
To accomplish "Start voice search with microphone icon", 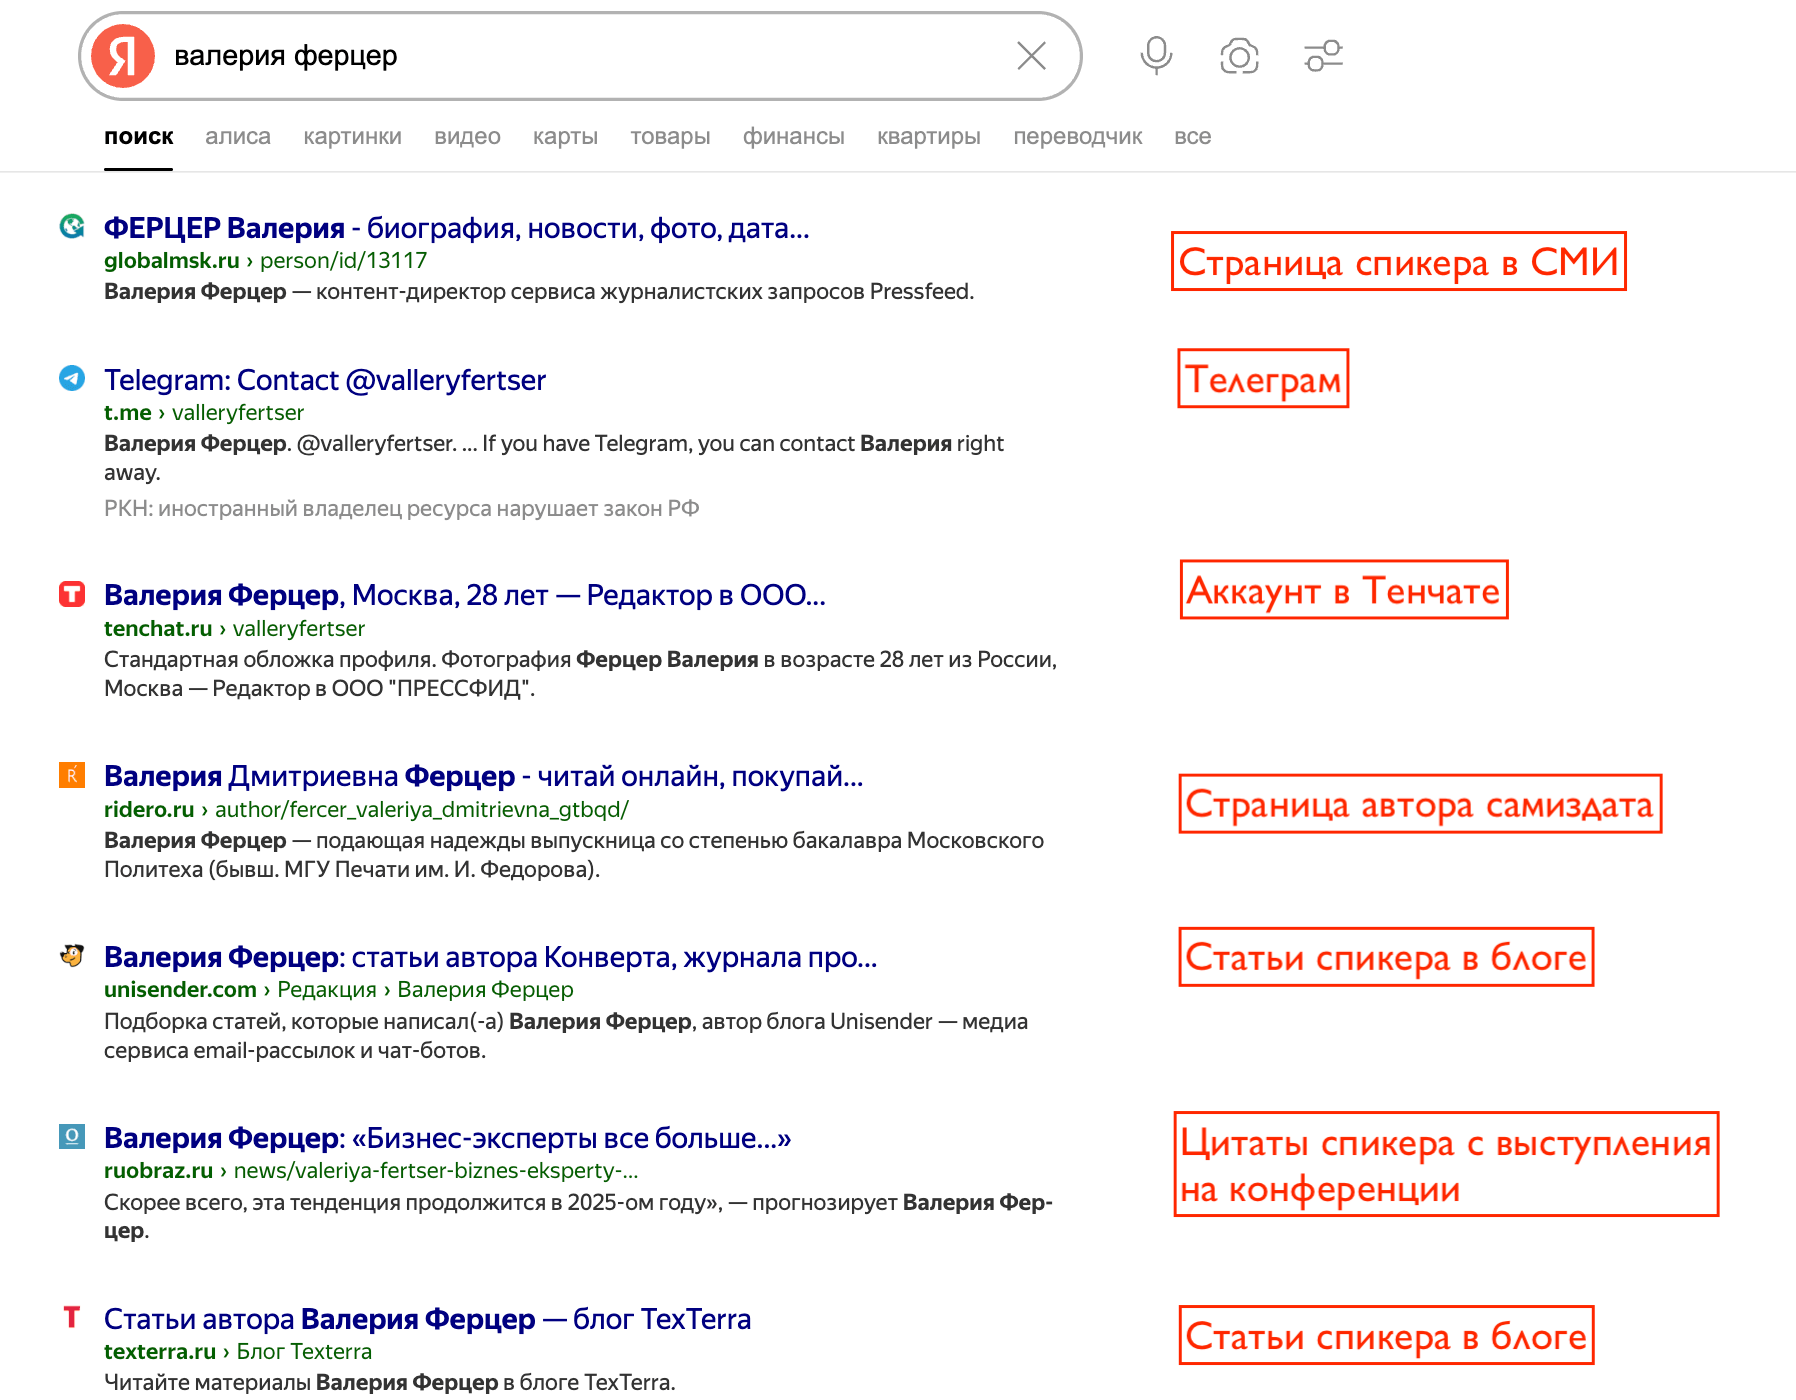I will (x=1156, y=56).
